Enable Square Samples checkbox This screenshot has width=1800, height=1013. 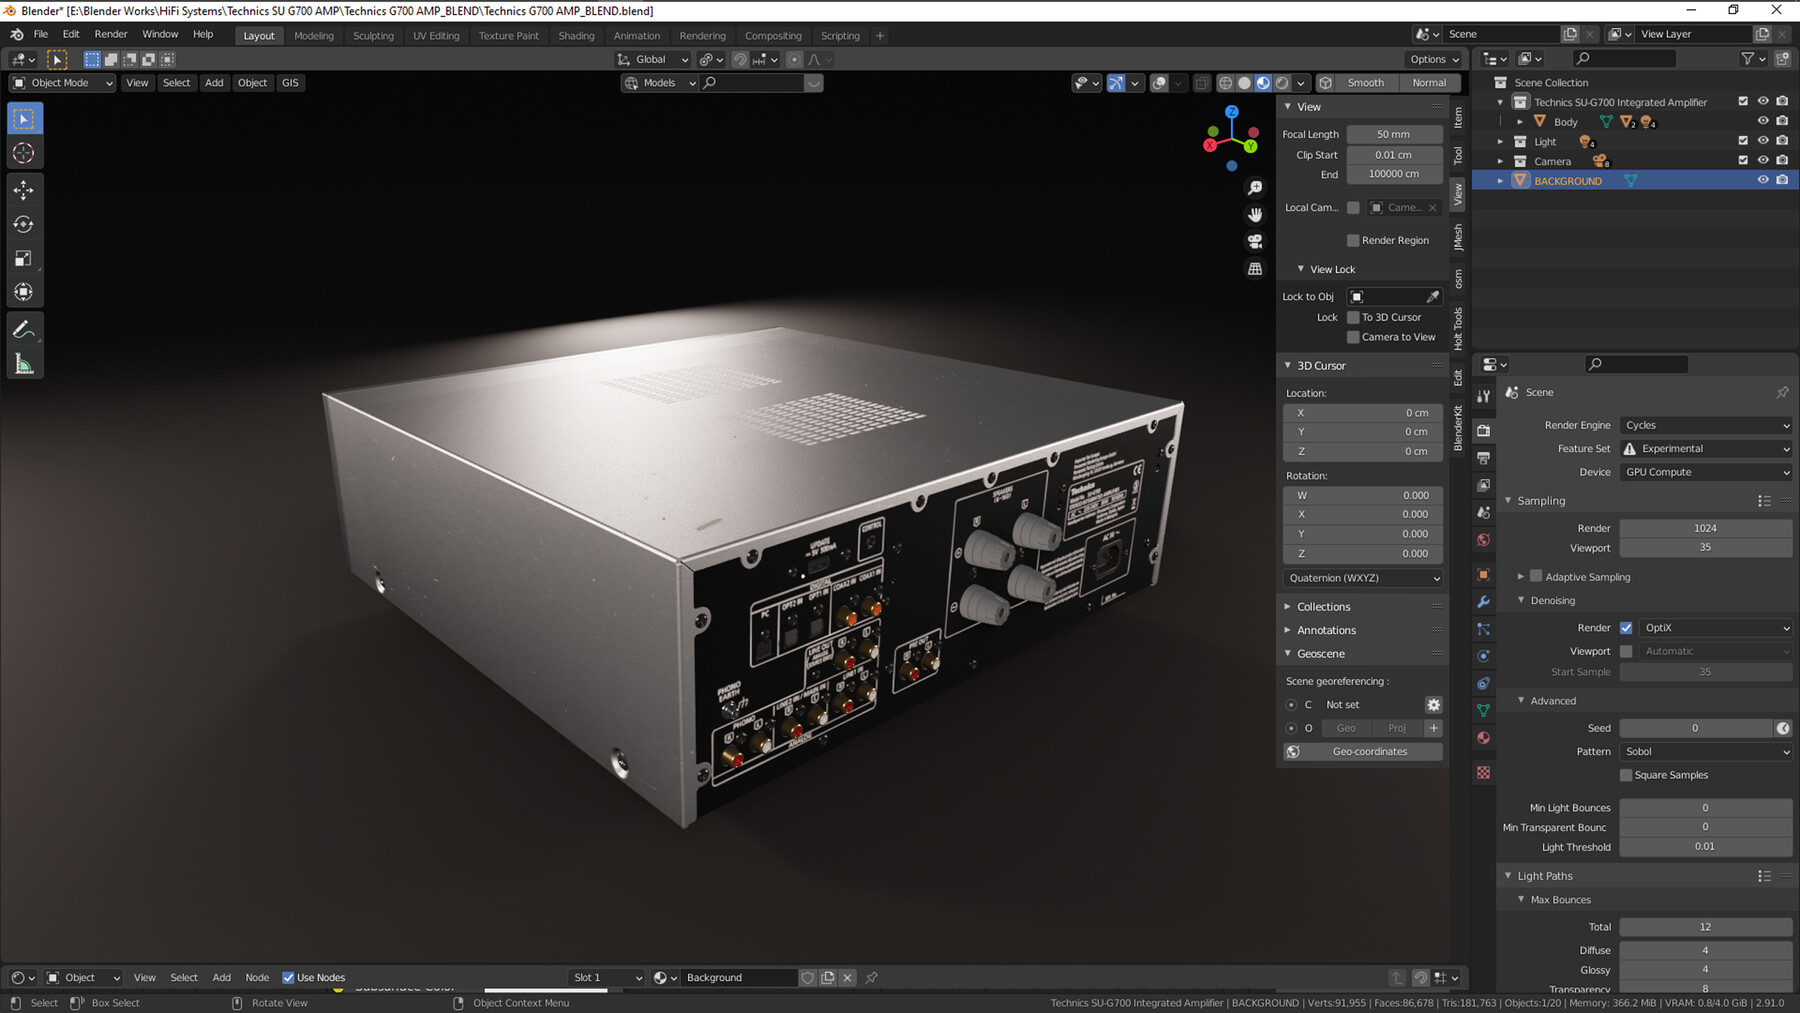(1625, 775)
